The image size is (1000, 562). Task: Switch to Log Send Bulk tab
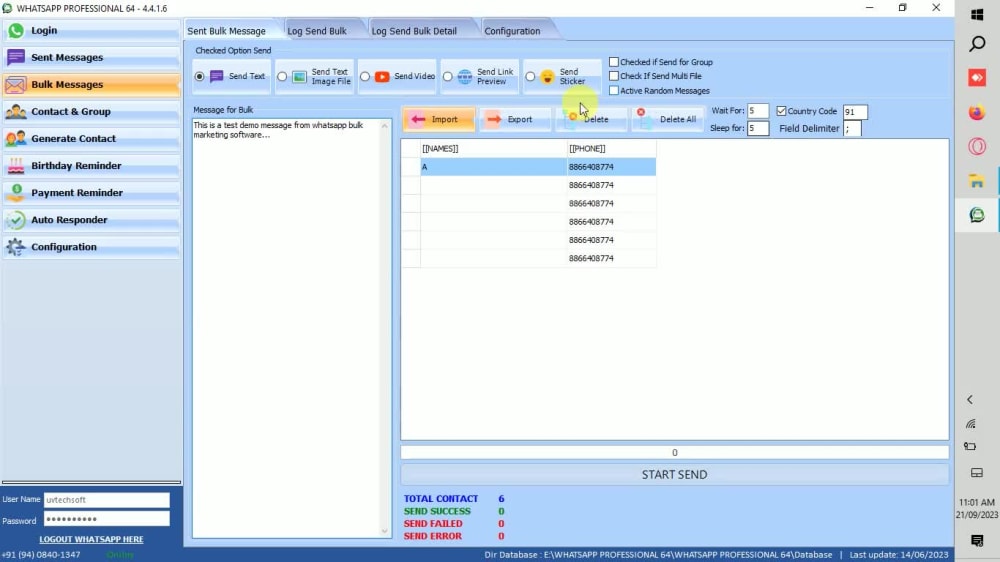[x=317, y=31]
